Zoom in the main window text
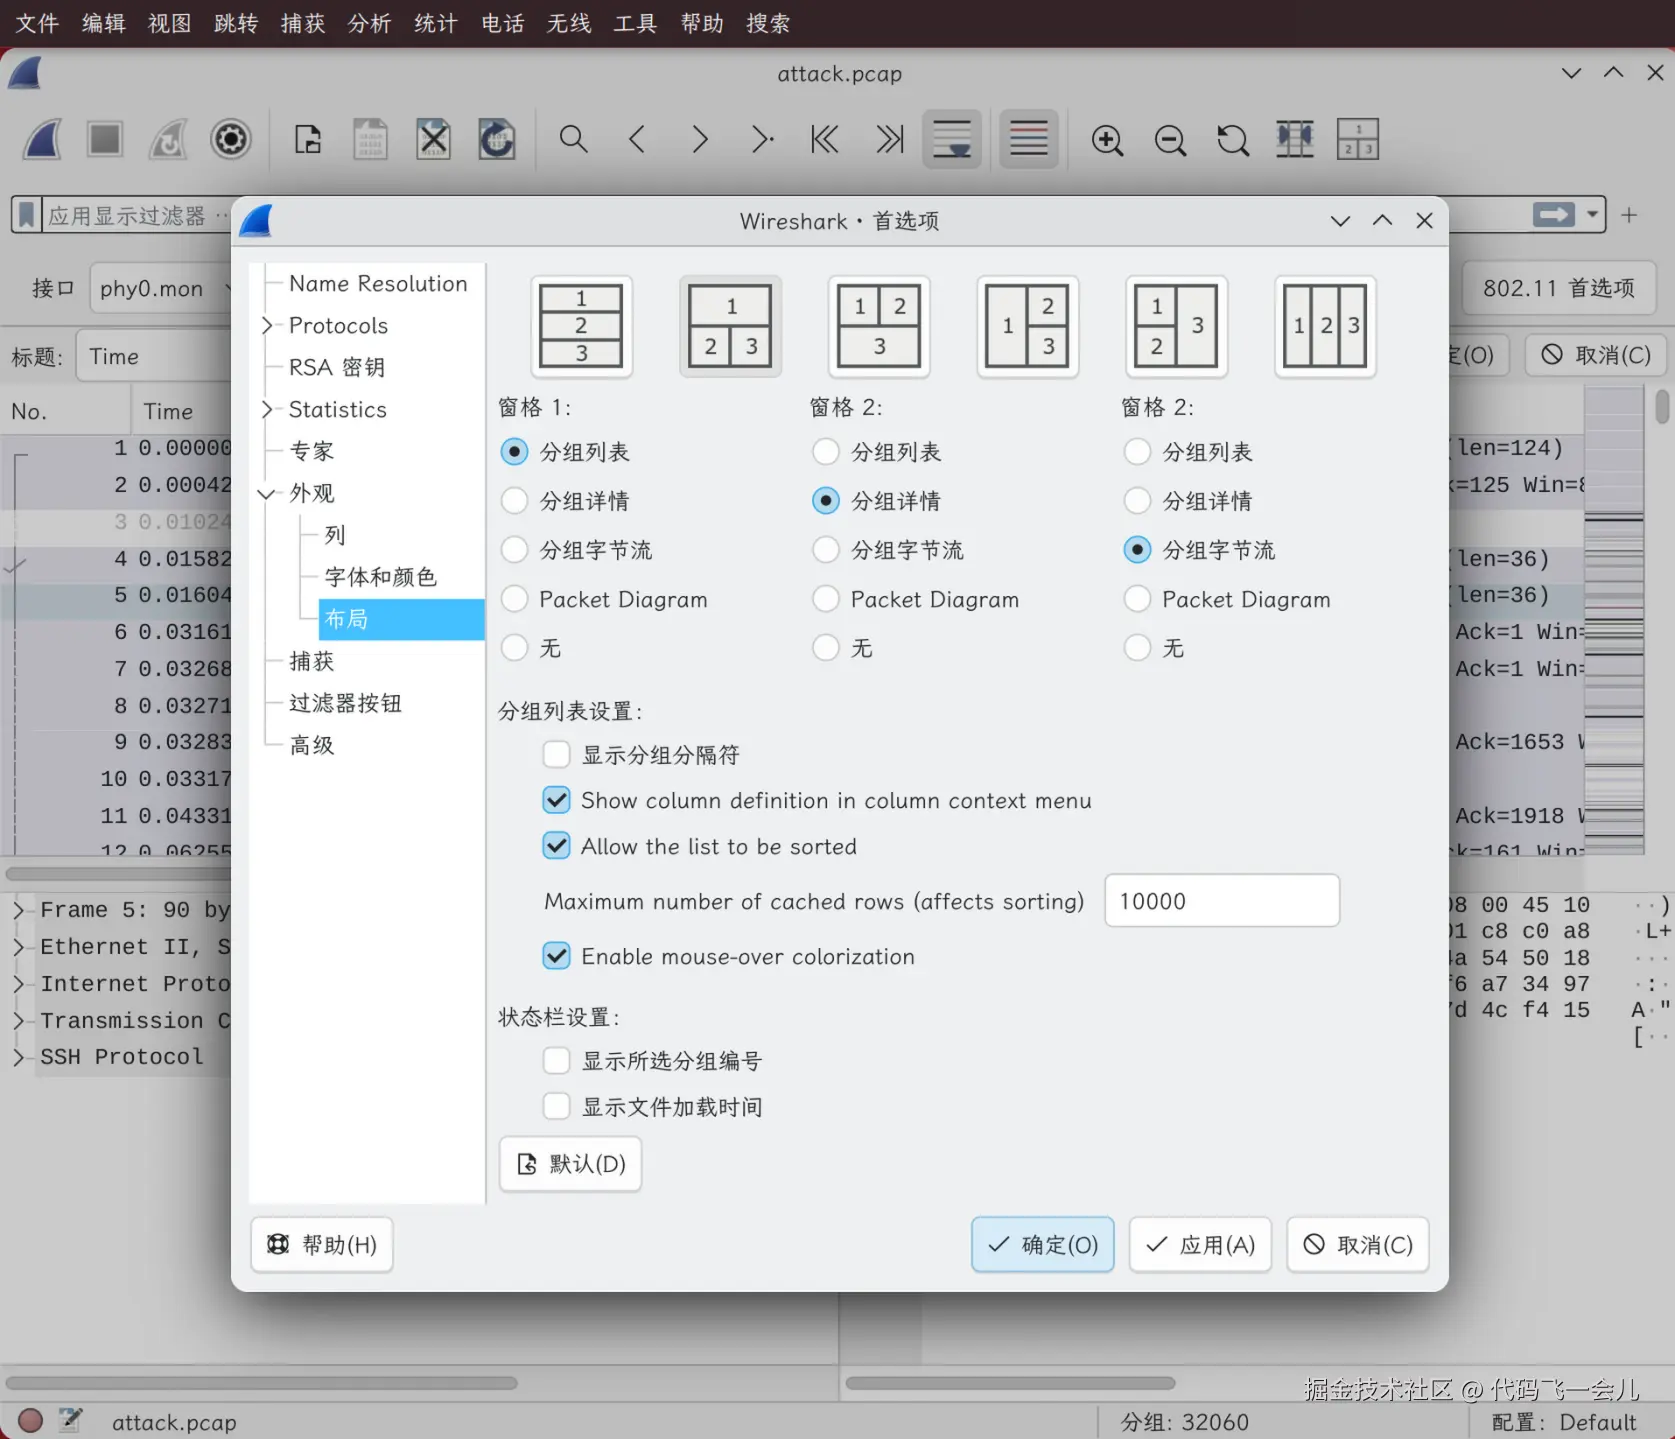Screen dimensions: 1675x1439 (1107, 139)
